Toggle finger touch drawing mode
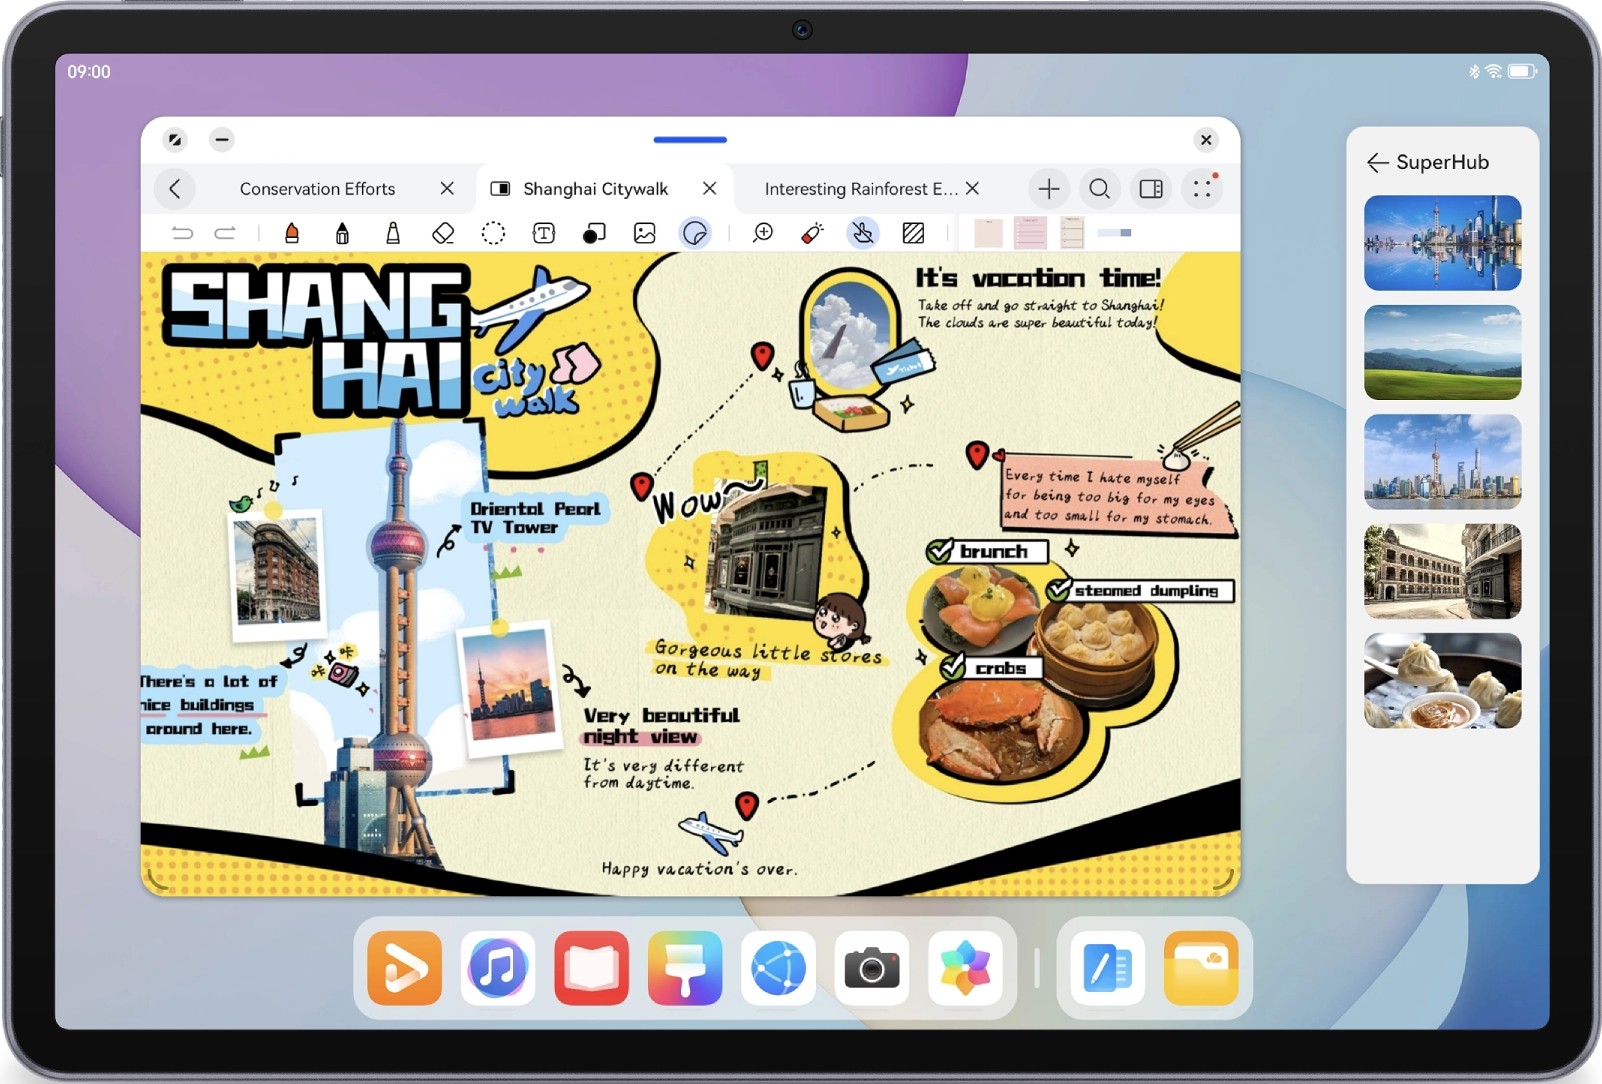Image resolution: width=1602 pixels, height=1084 pixels. point(862,233)
